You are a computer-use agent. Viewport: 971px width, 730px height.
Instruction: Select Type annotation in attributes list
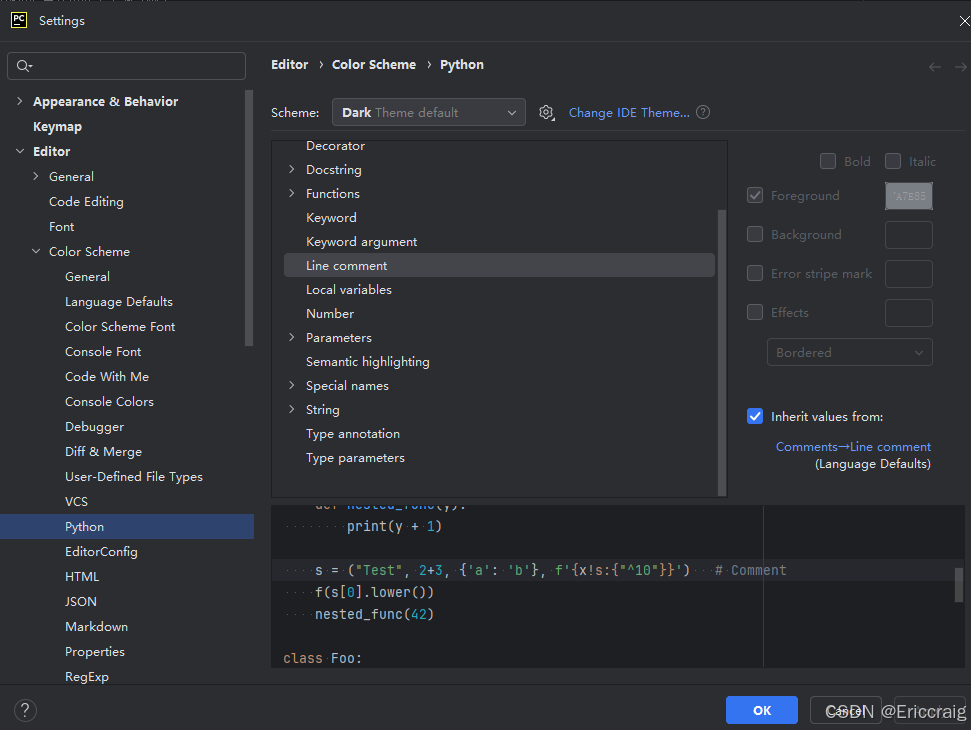tap(353, 433)
